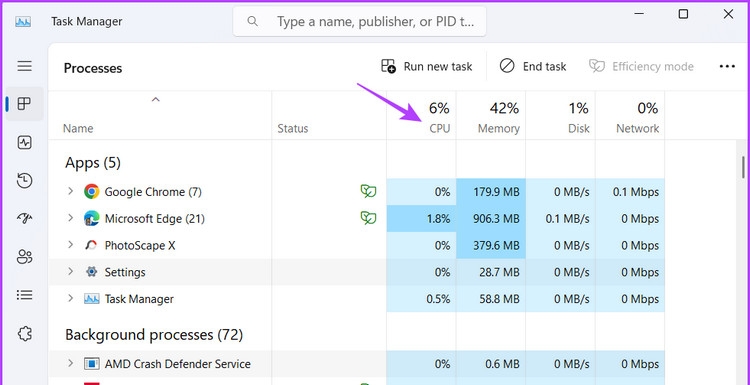The image size is (750, 385).
Task: Open the Services sidebar icon
Action: click(24, 333)
